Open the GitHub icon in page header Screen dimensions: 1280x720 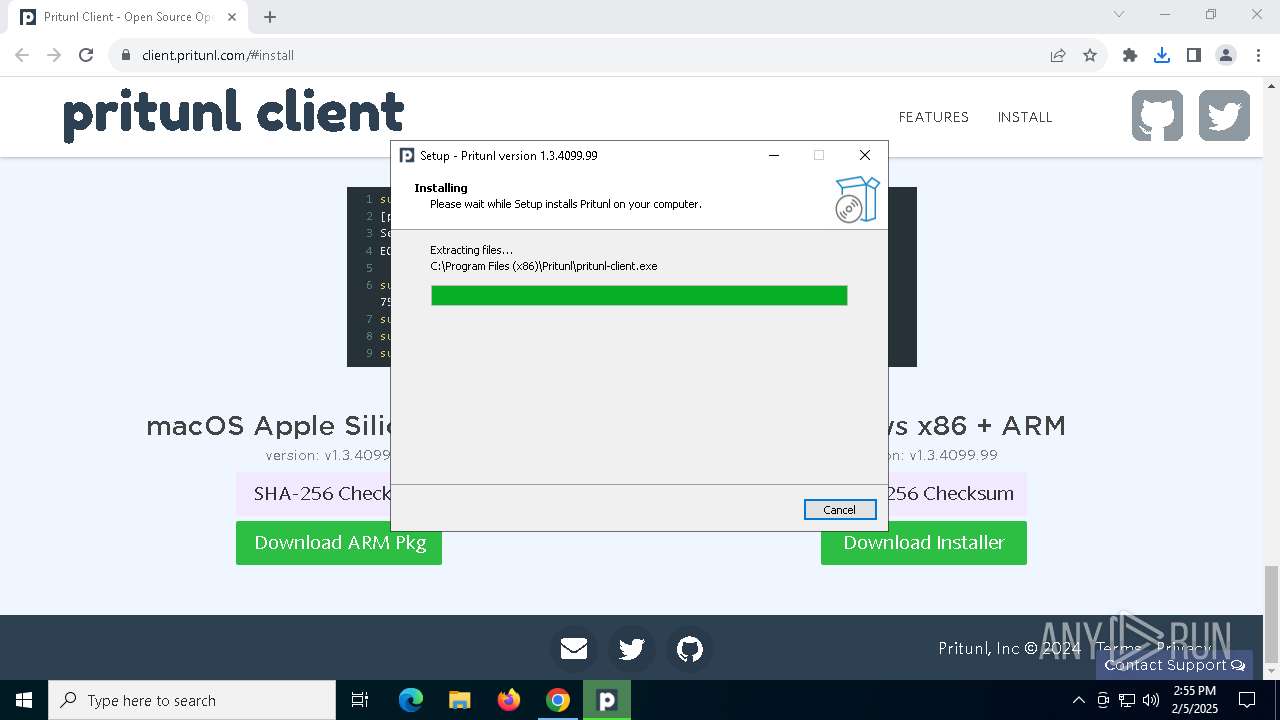[x=1157, y=116]
